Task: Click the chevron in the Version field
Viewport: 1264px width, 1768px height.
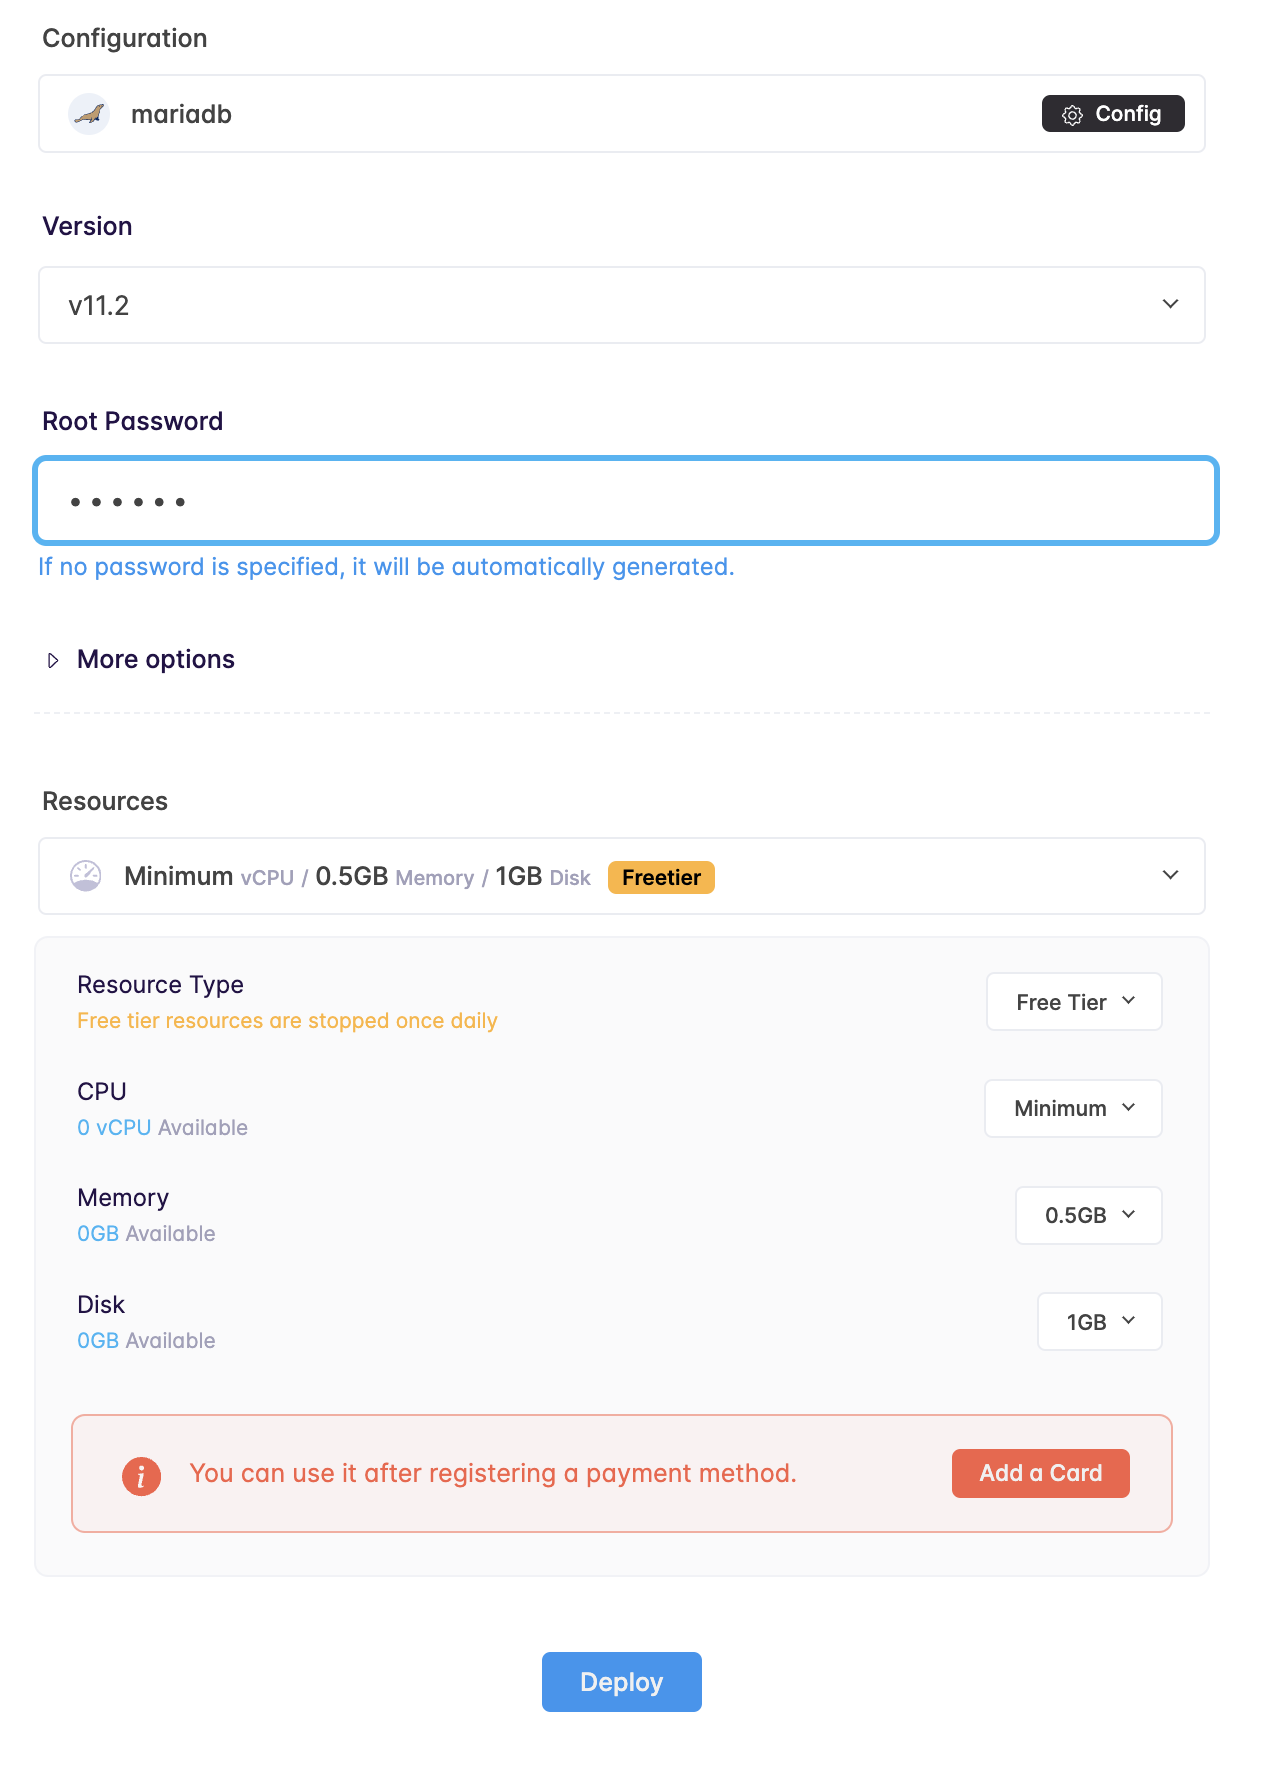Action: point(1170,304)
